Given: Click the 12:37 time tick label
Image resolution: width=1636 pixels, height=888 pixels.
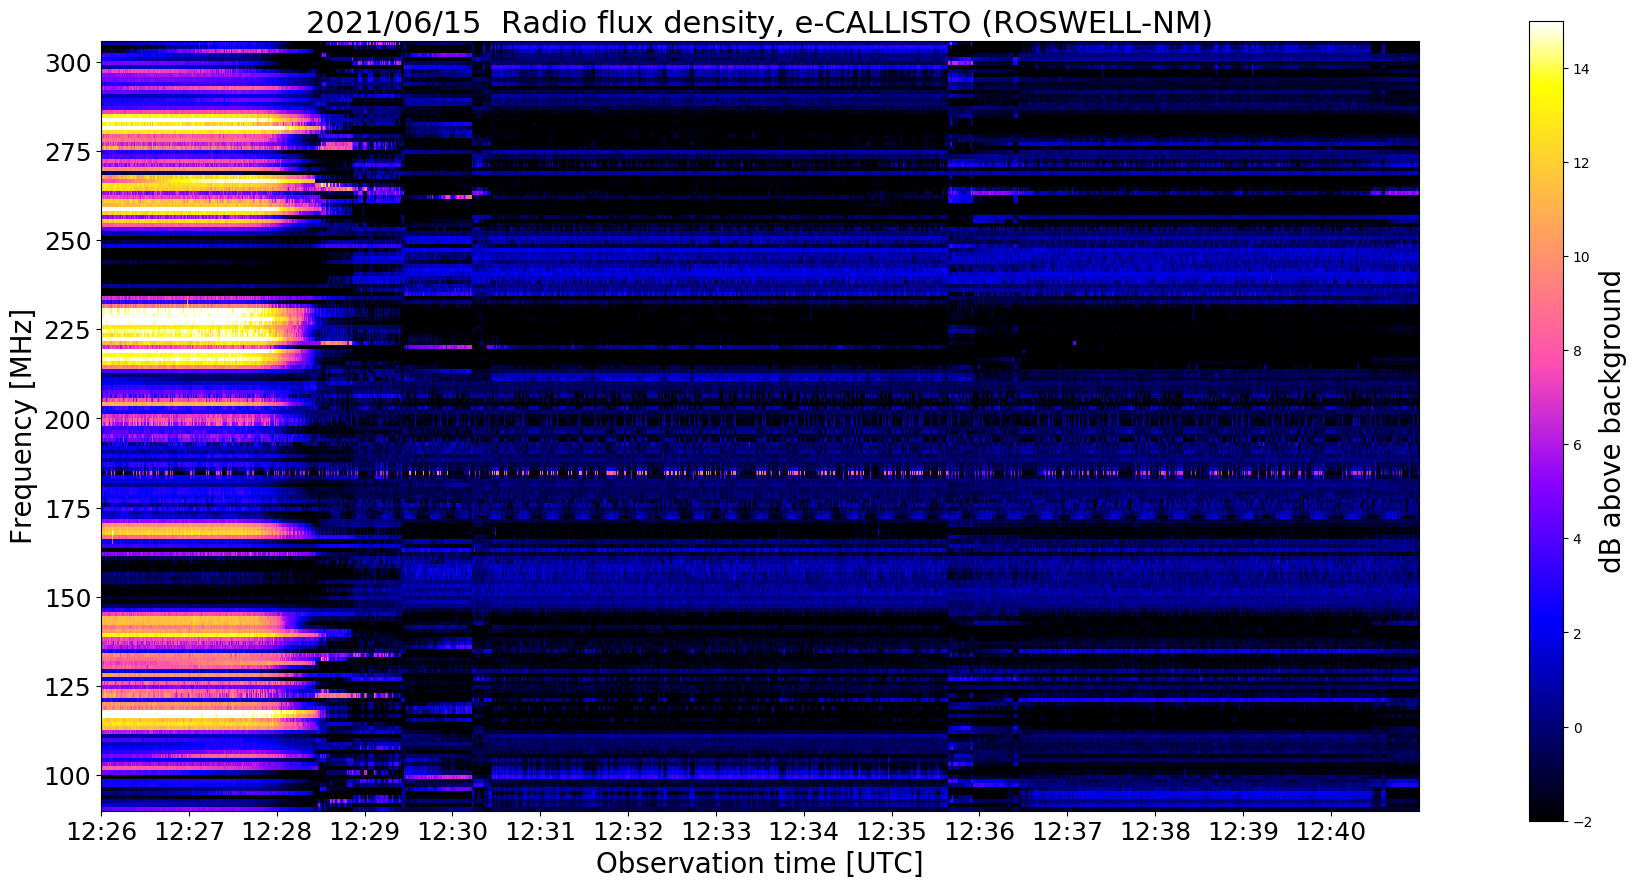Looking at the screenshot, I should click(1067, 831).
